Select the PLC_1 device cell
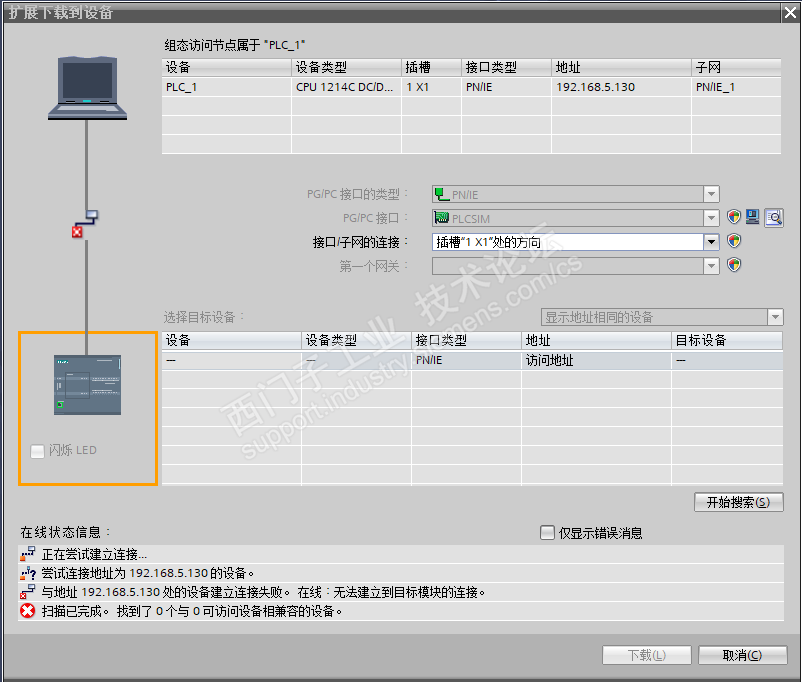 227,87
